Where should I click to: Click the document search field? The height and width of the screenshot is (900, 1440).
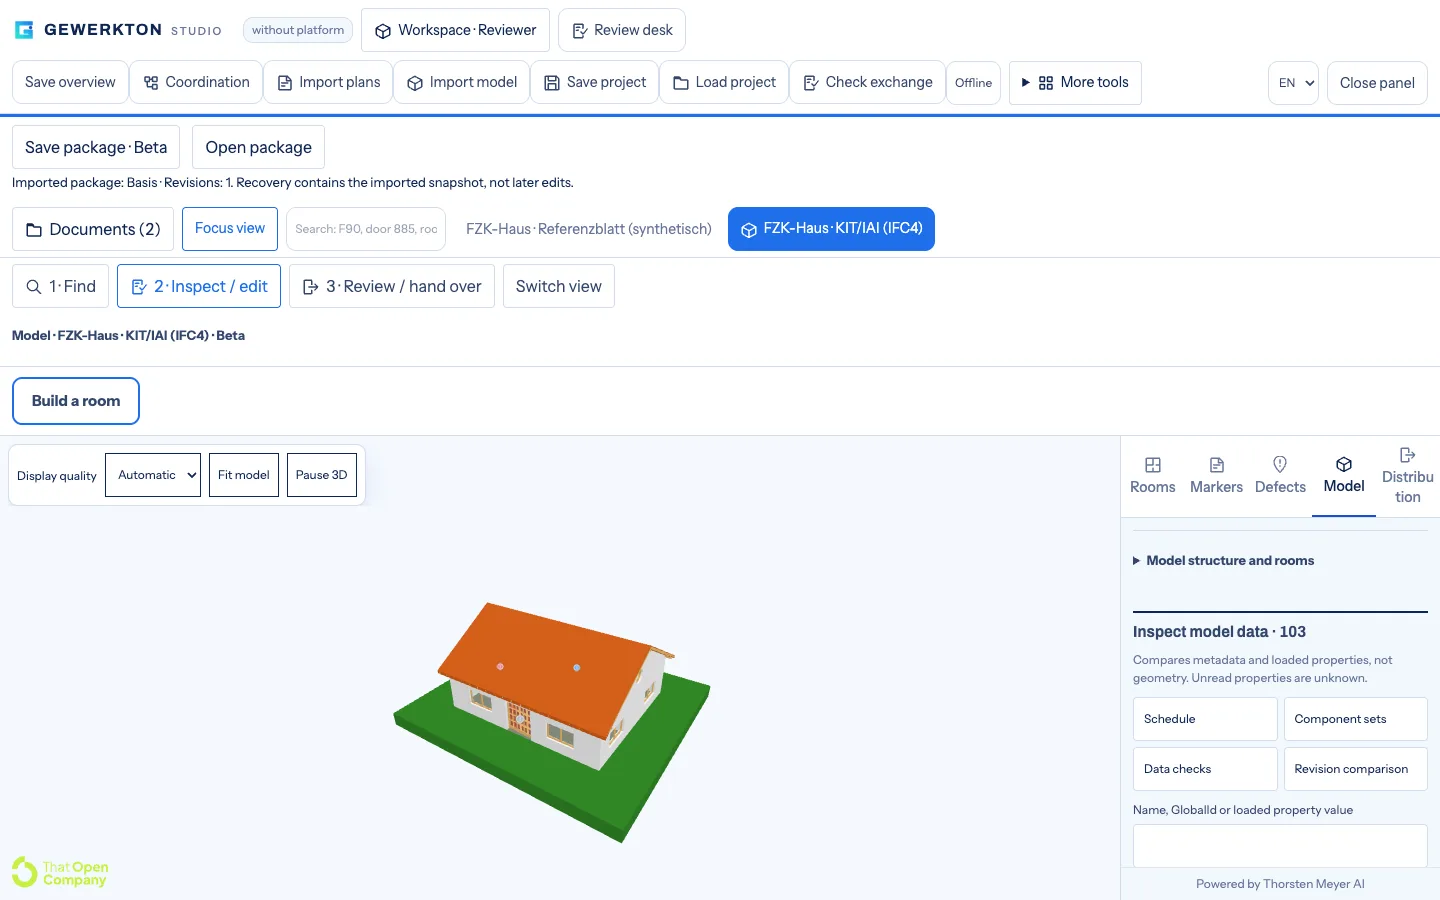pyautogui.click(x=366, y=229)
